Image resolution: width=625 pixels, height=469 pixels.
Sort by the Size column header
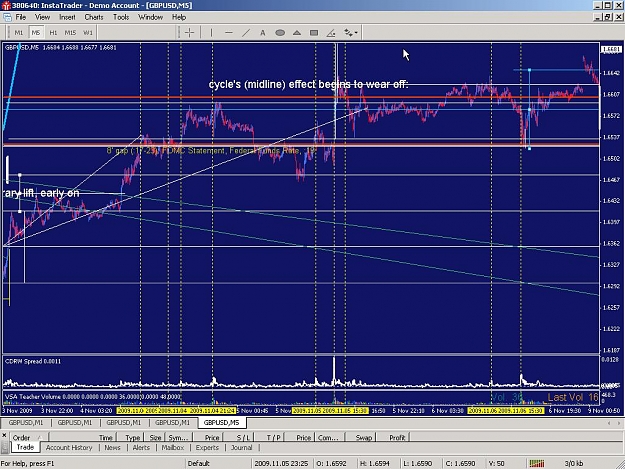click(x=155, y=438)
